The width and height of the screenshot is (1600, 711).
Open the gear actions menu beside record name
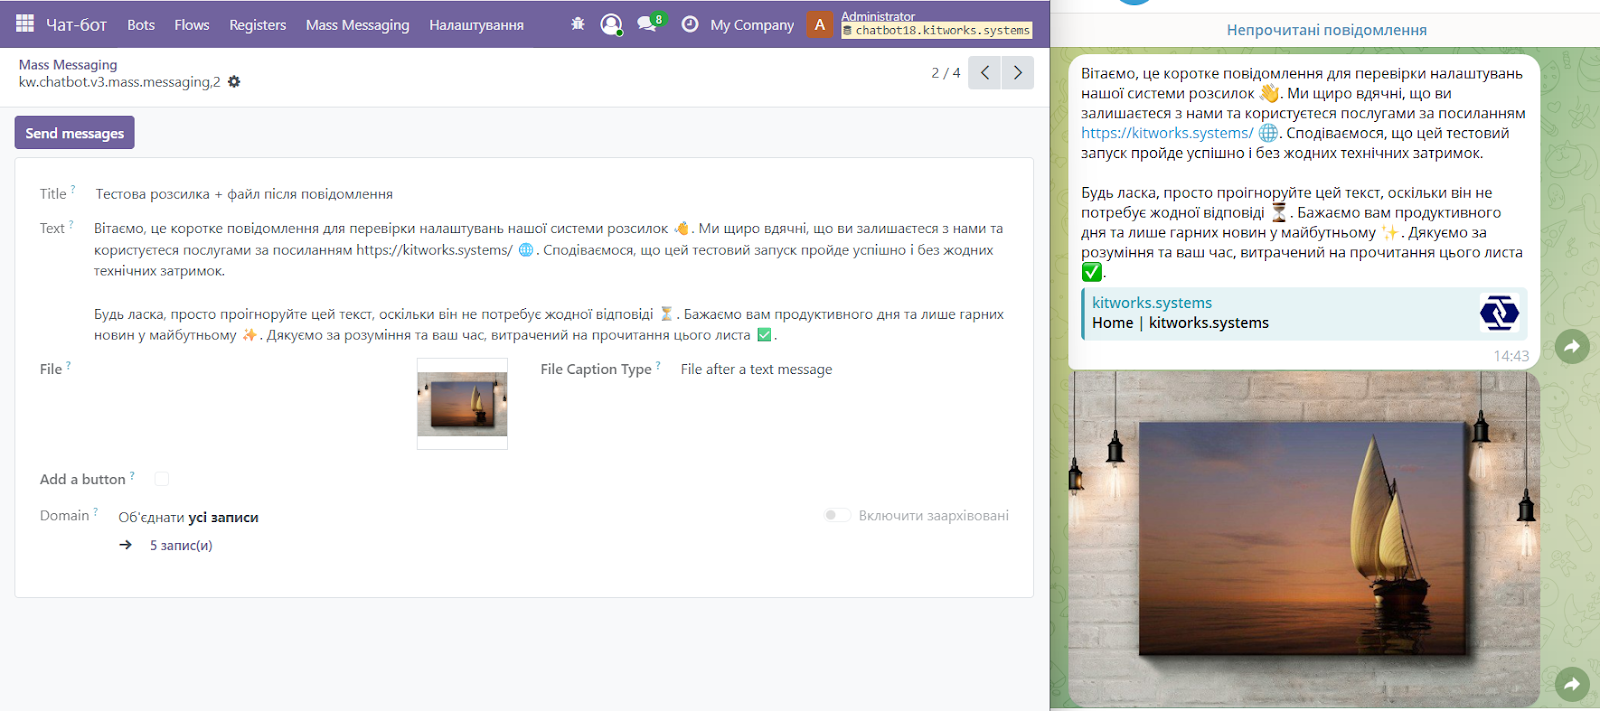coord(234,82)
